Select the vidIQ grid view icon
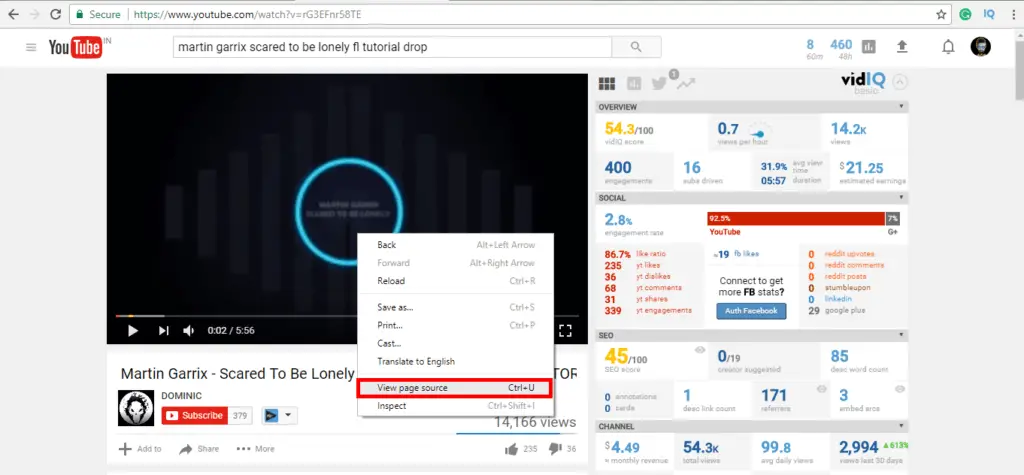The height and width of the screenshot is (475, 1024). click(x=607, y=84)
